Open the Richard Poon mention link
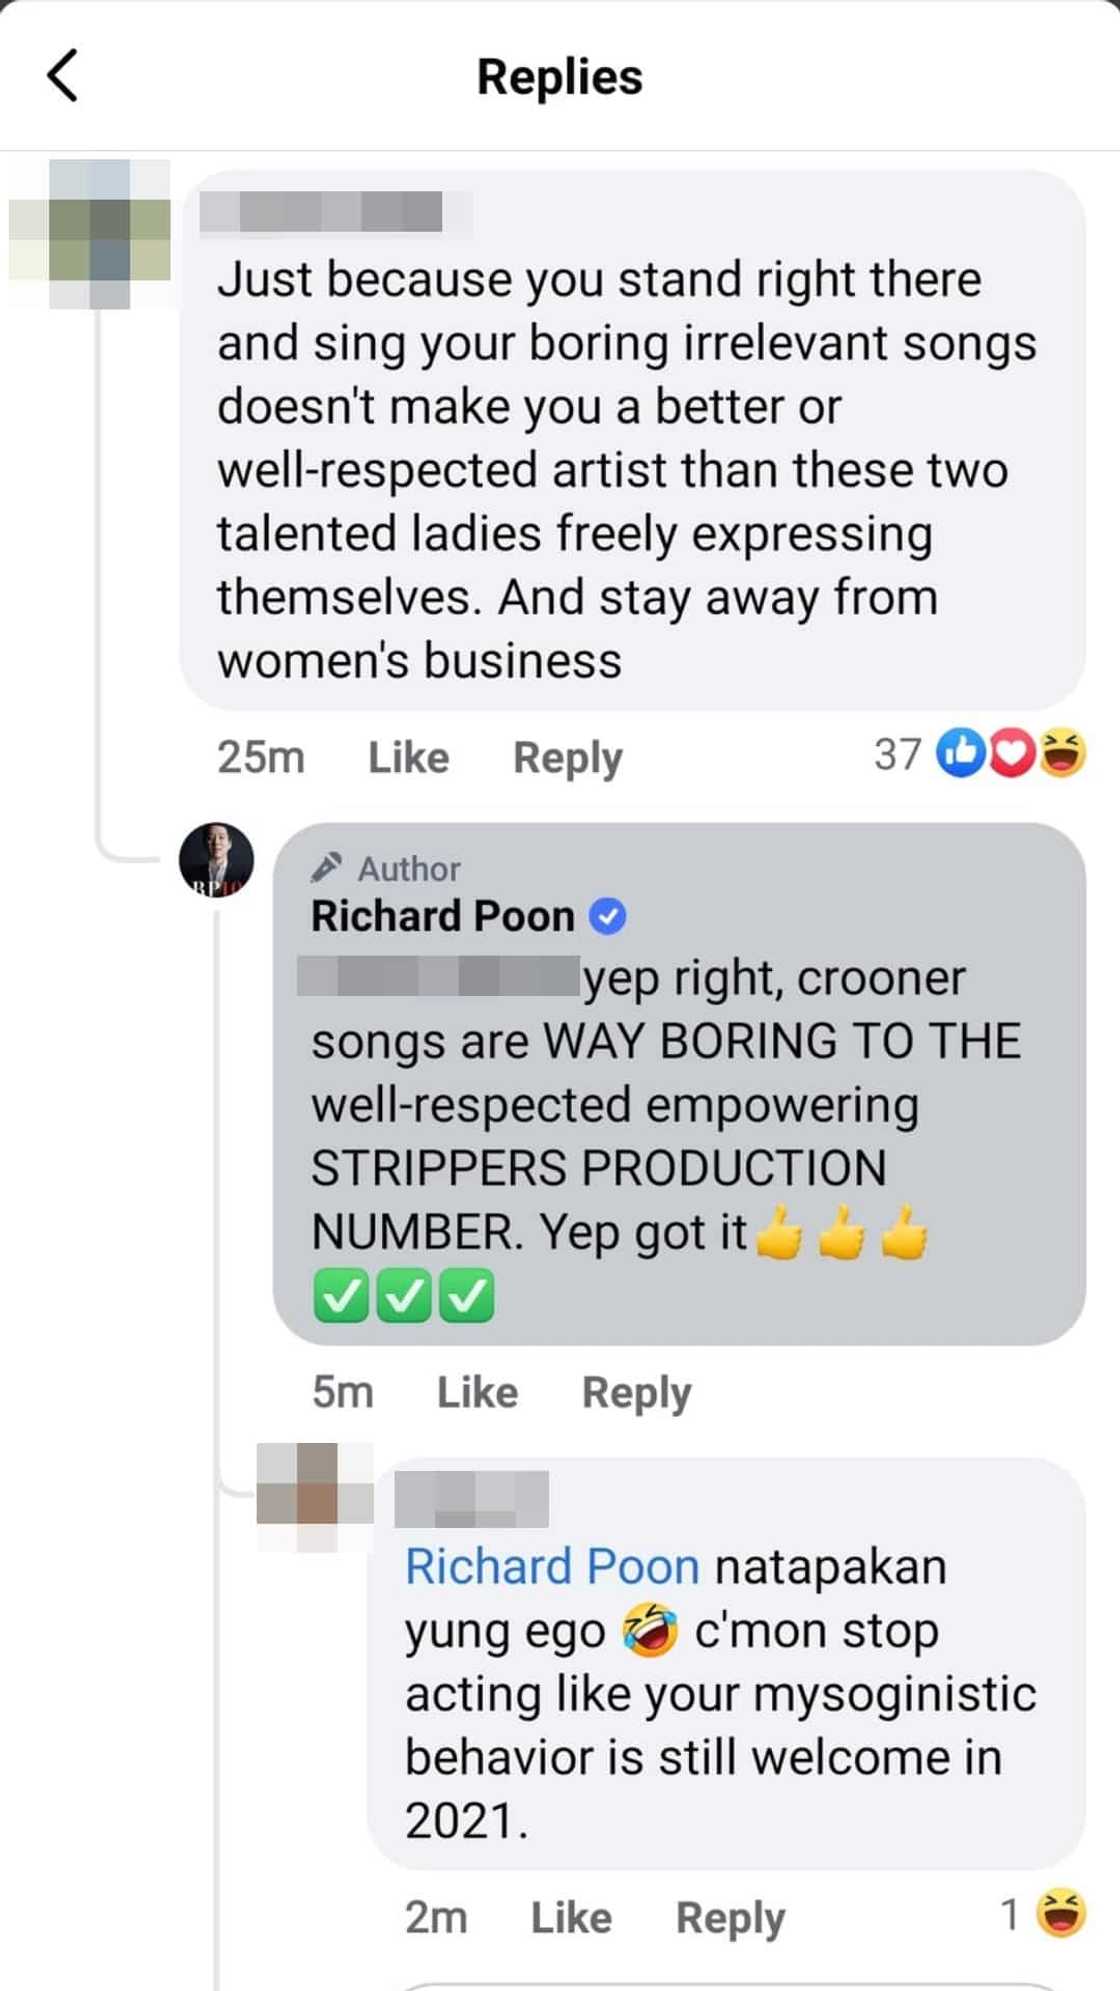 [552, 1567]
